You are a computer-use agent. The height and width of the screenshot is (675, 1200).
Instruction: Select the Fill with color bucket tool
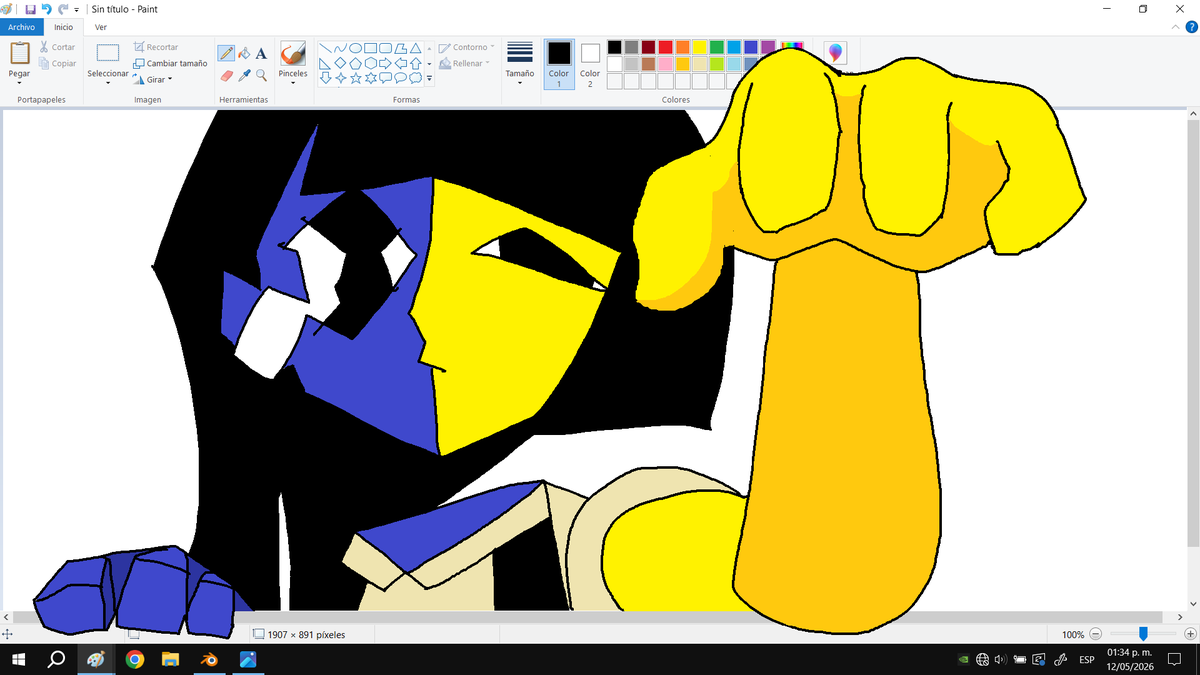point(243,53)
